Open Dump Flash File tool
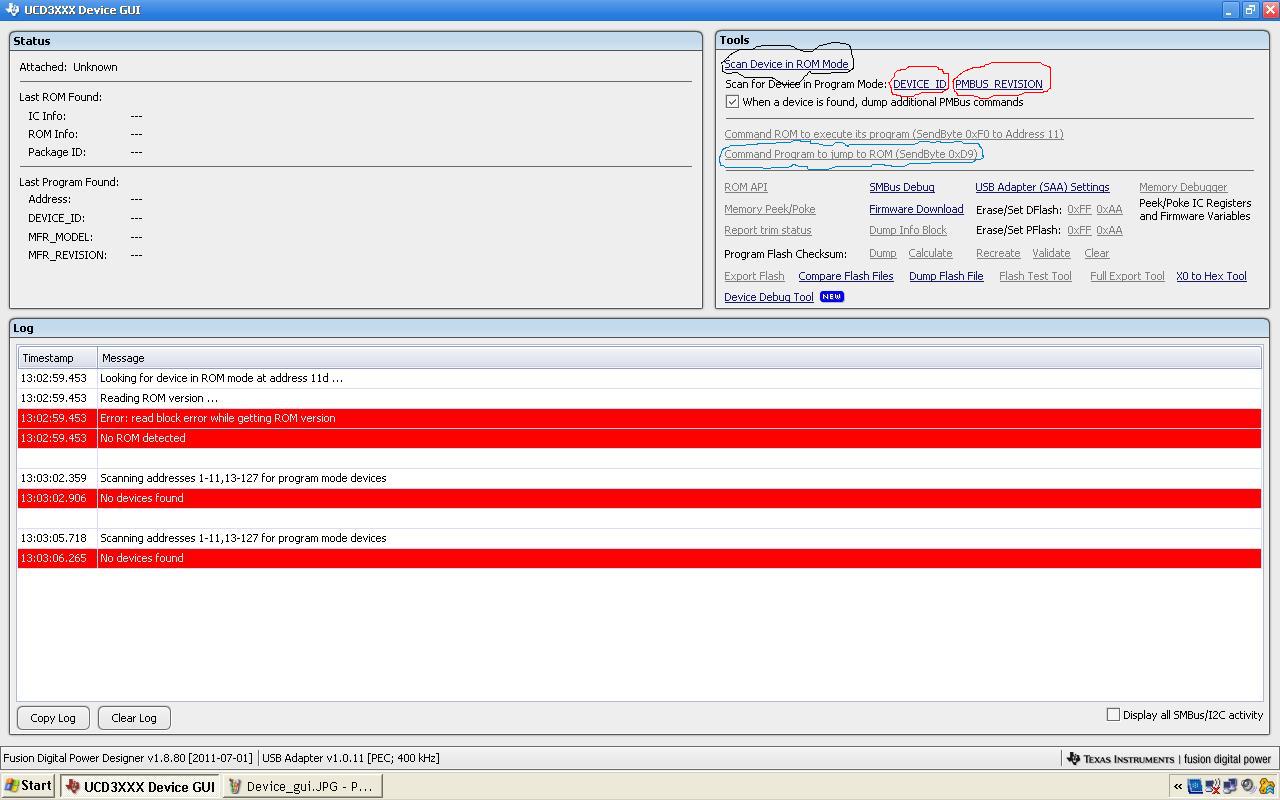The image size is (1280, 800). 945,276
